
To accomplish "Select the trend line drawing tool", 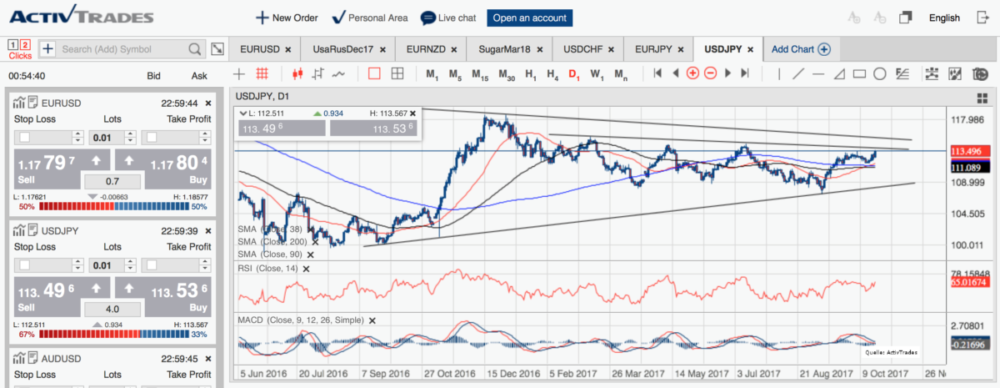I will point(798,74).
